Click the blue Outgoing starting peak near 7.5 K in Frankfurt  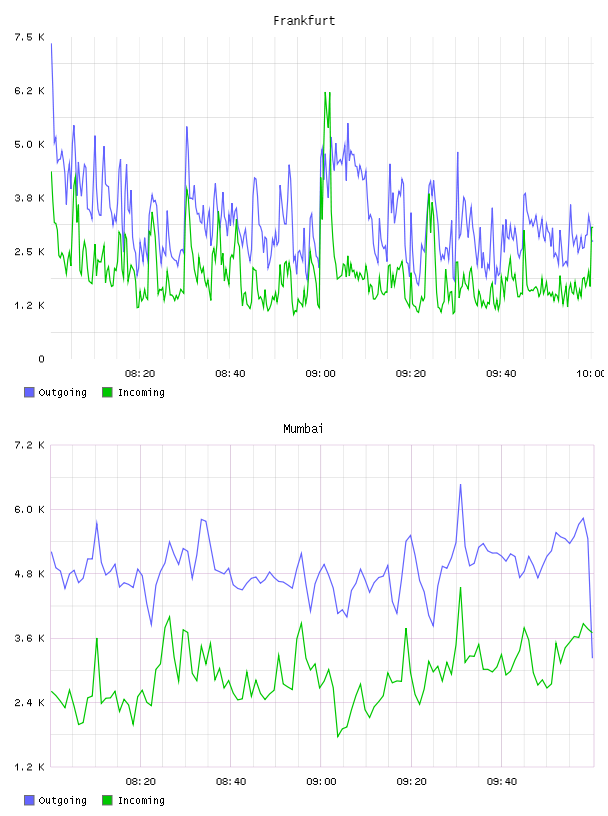[52, 45]
